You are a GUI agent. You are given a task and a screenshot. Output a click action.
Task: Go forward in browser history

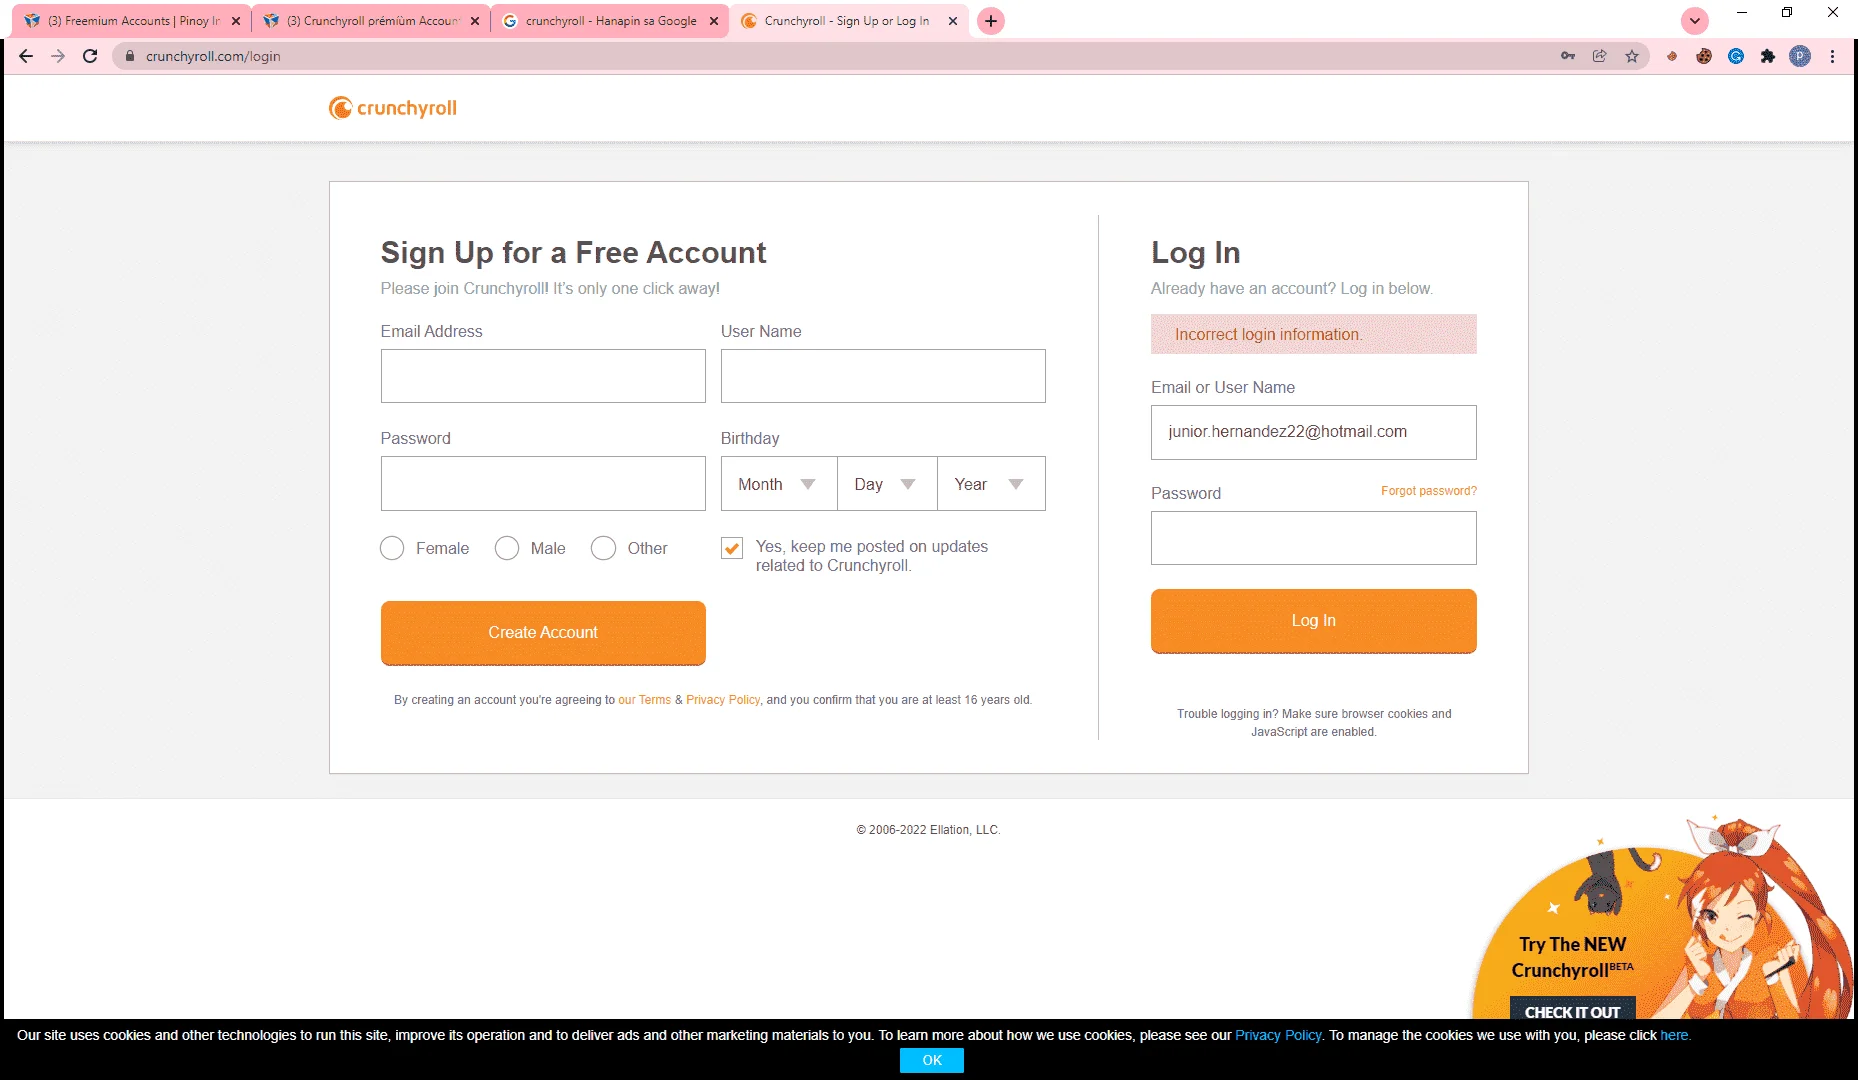click(x=58, y=56)
